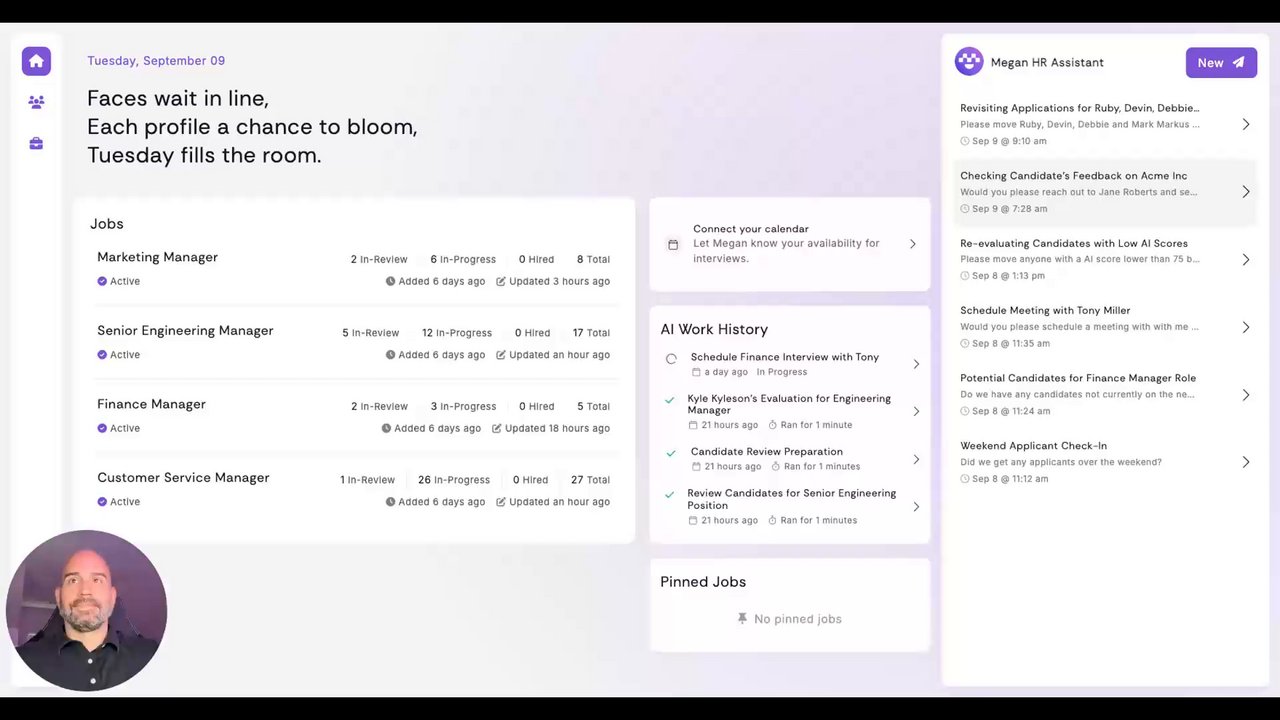Click 12 In-Progress count for Senior Engineering Manager
This screenshot has height=720, width=1280.
pyautogui.click(x=457, y=333)
